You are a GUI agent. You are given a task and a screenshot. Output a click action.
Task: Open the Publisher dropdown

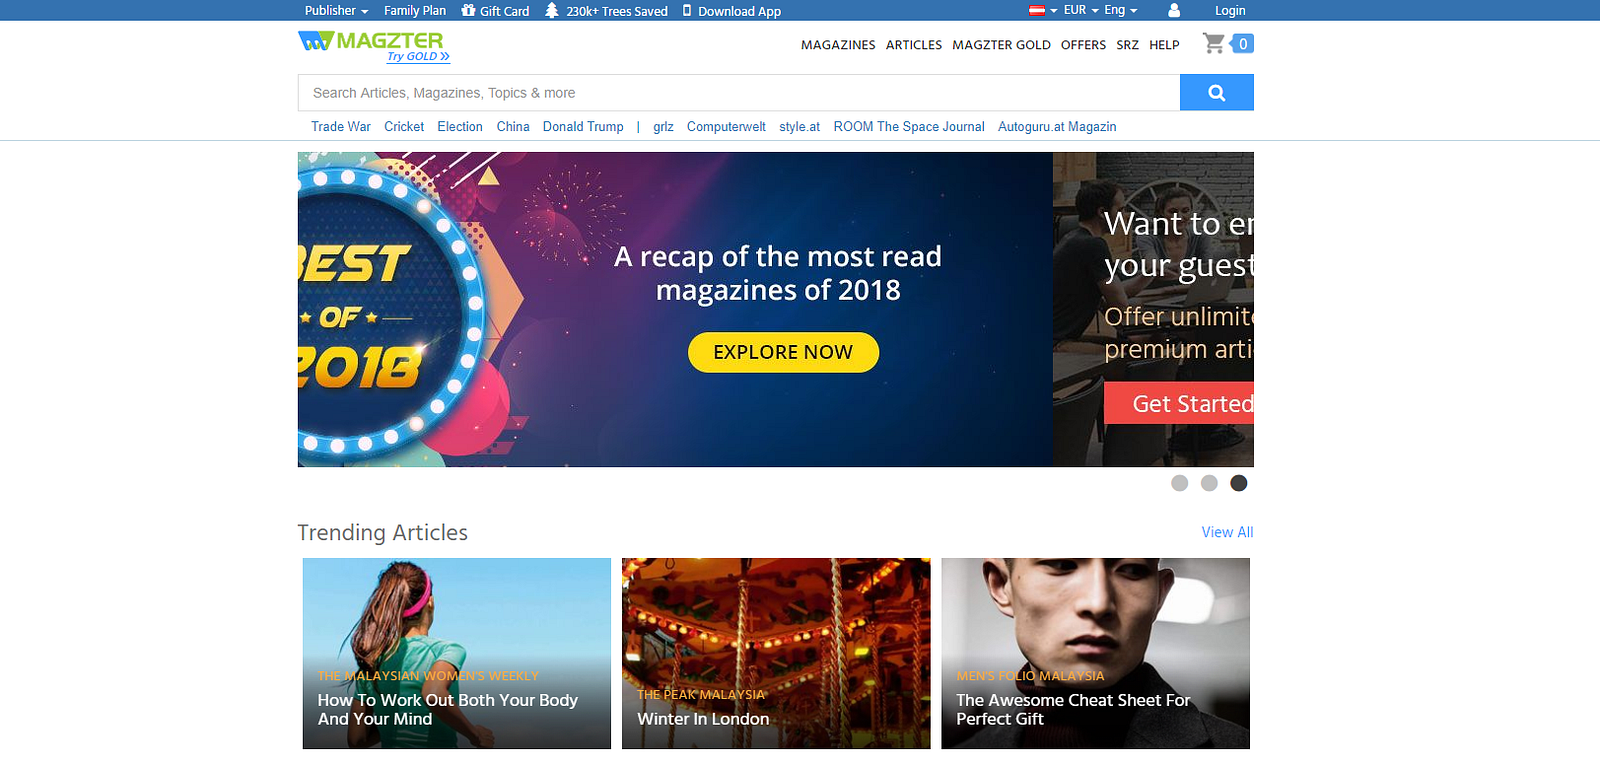click(336, 11)
